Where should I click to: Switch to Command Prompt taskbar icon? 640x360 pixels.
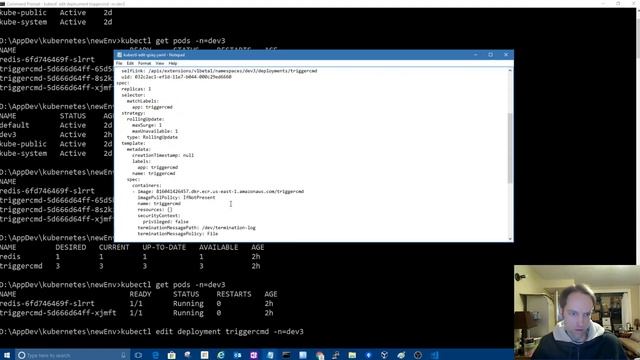(286, 355)
